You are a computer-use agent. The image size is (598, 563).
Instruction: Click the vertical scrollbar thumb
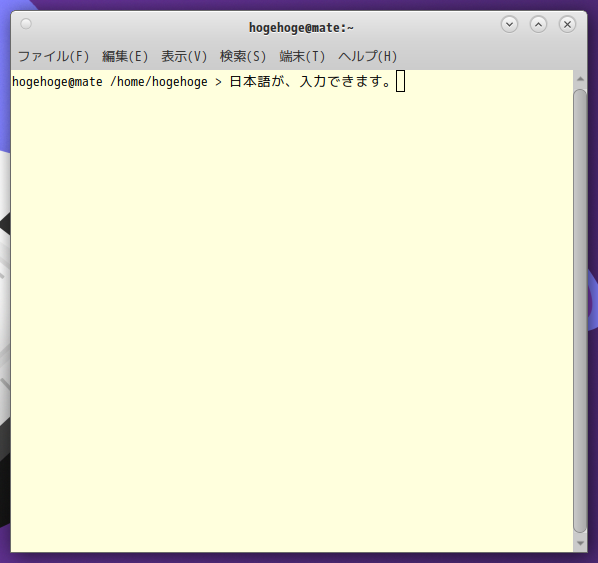pos(580,311)
